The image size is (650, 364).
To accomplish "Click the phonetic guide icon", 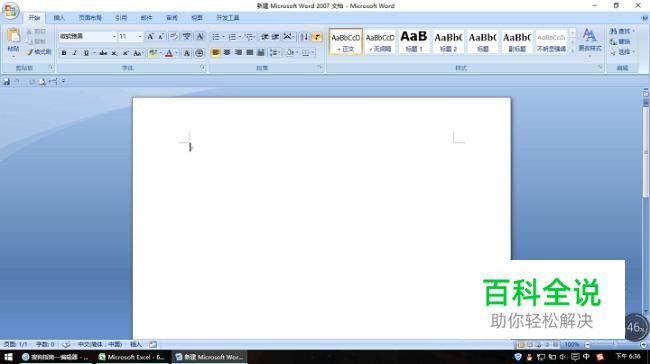I will [x=187, y=36].
